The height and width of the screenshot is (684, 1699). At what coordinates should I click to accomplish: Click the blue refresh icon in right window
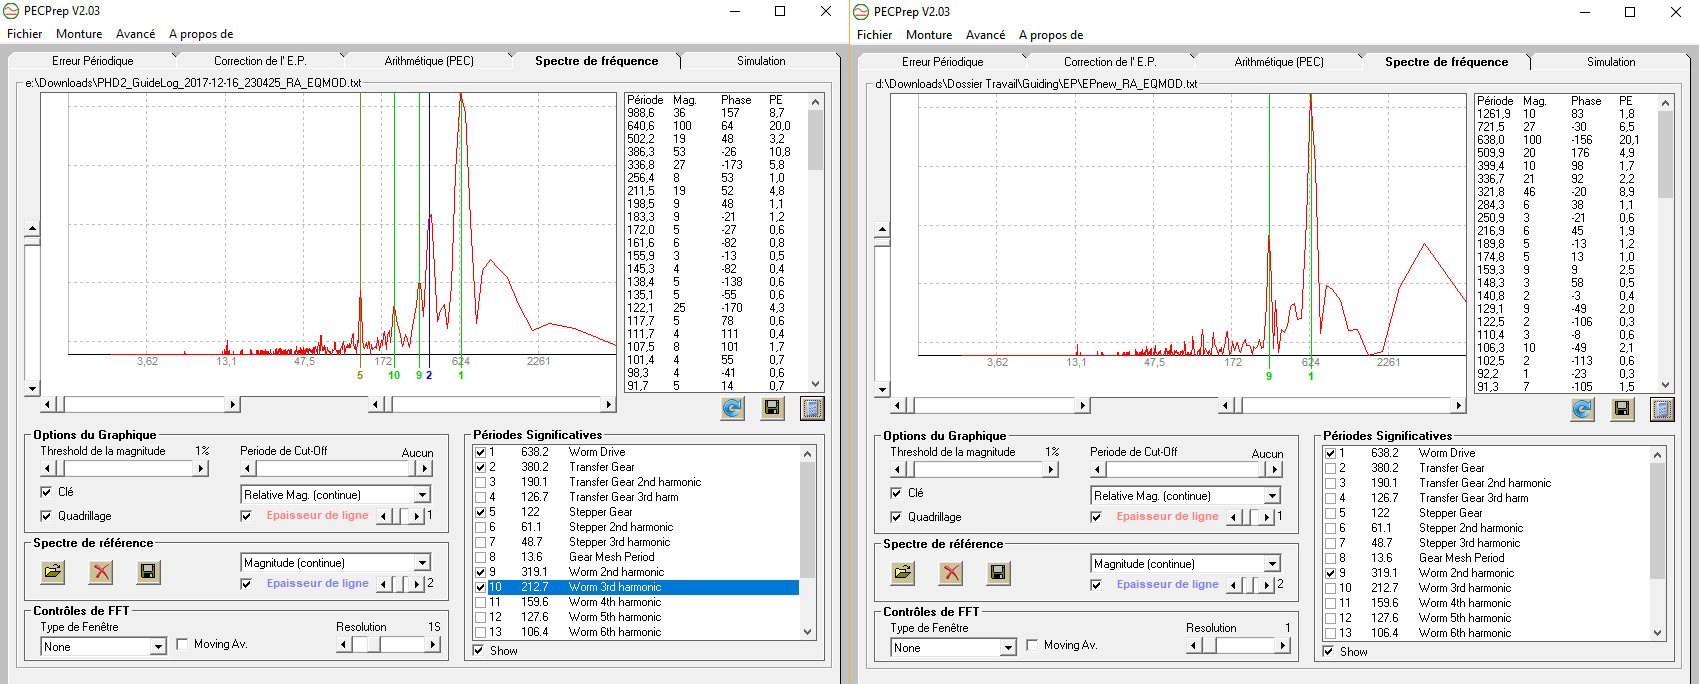(1582, 409)
